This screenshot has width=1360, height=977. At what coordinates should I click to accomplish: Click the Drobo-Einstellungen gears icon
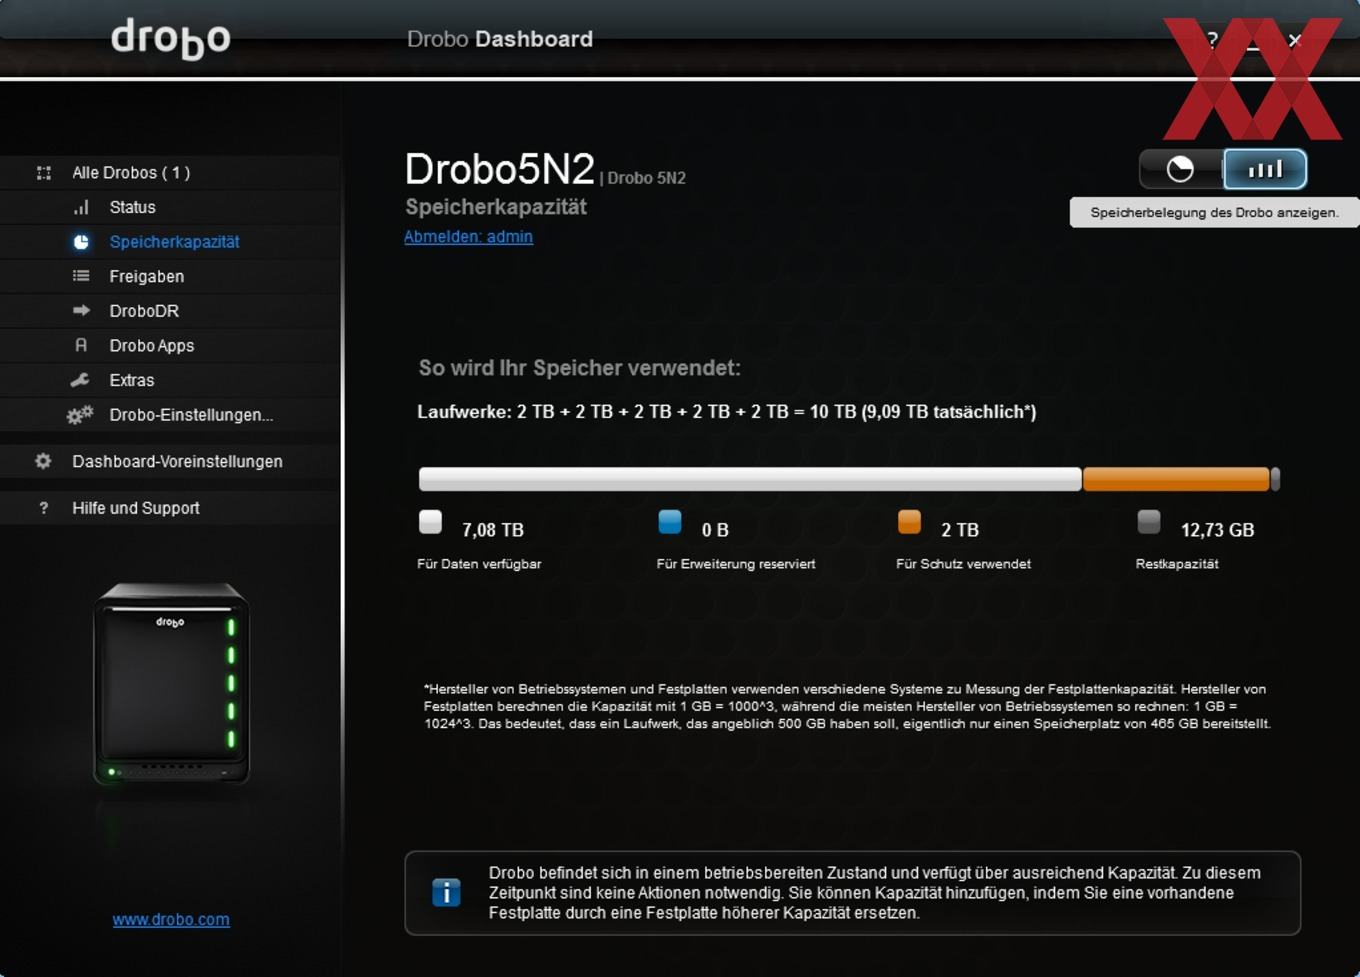point(80,414)
